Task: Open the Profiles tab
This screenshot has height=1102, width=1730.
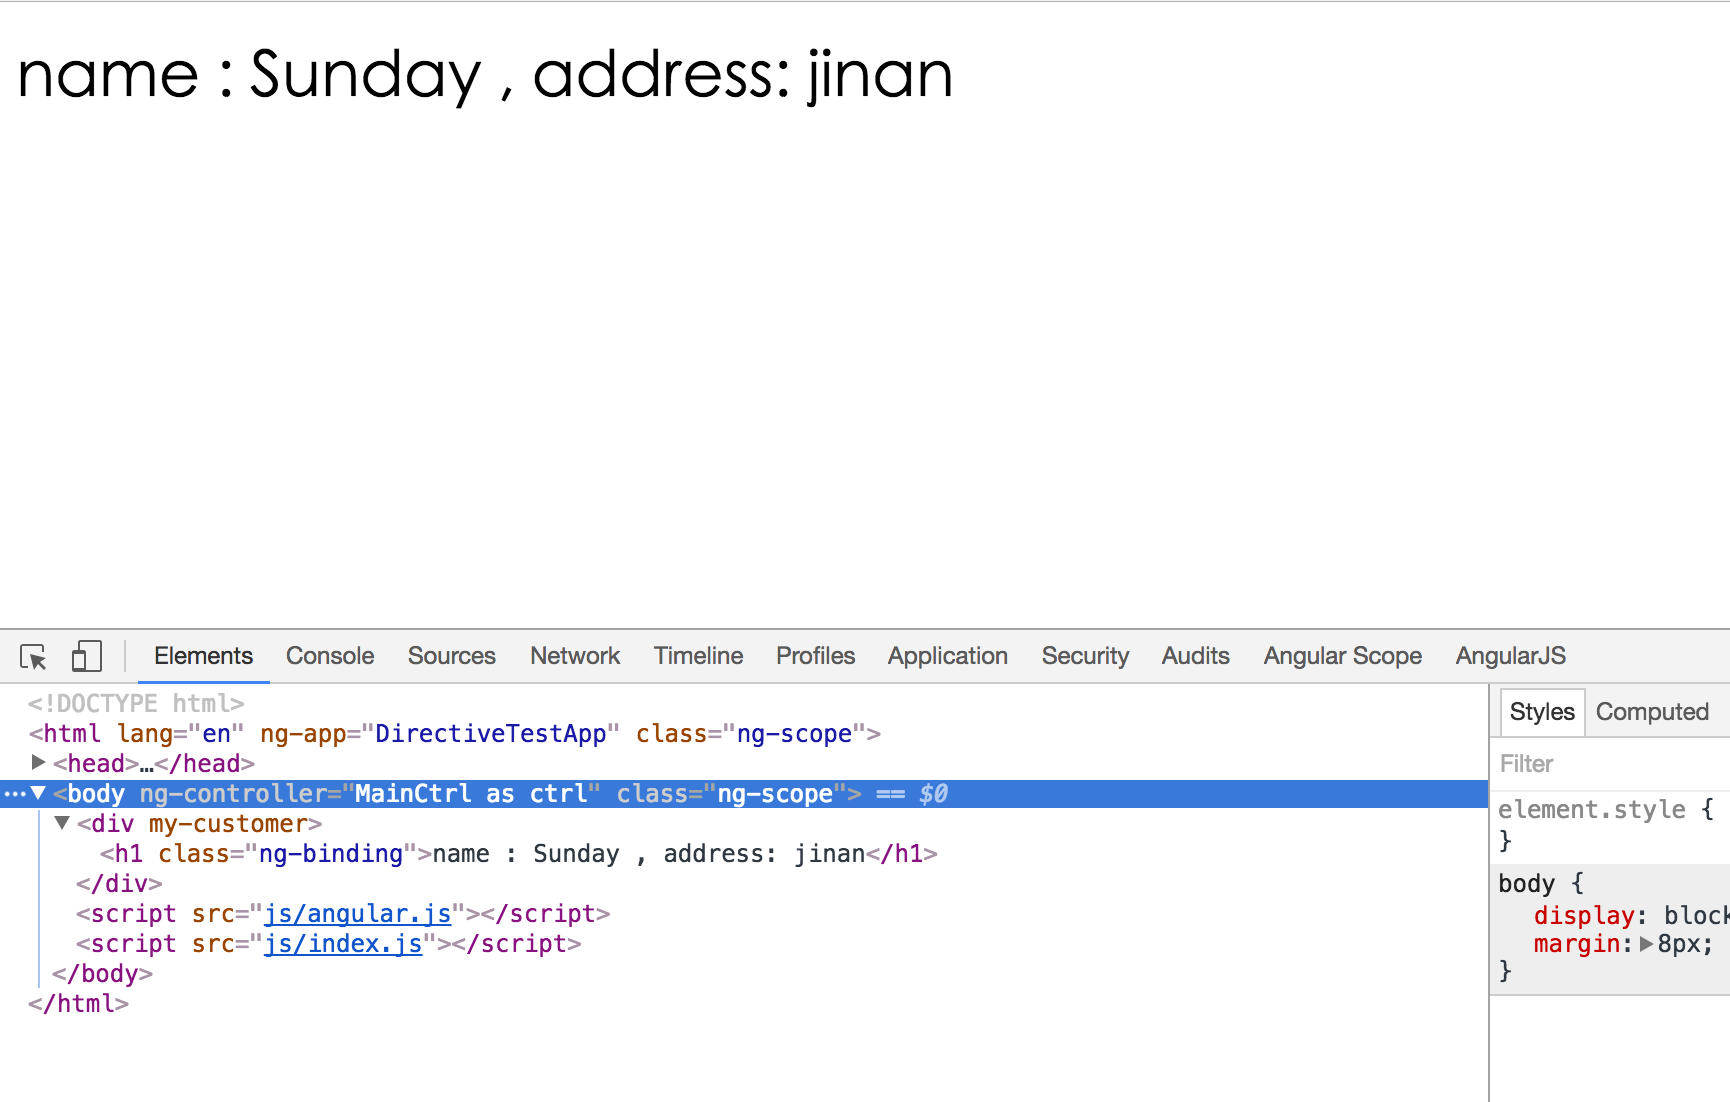Action: (x=816, y=656)
